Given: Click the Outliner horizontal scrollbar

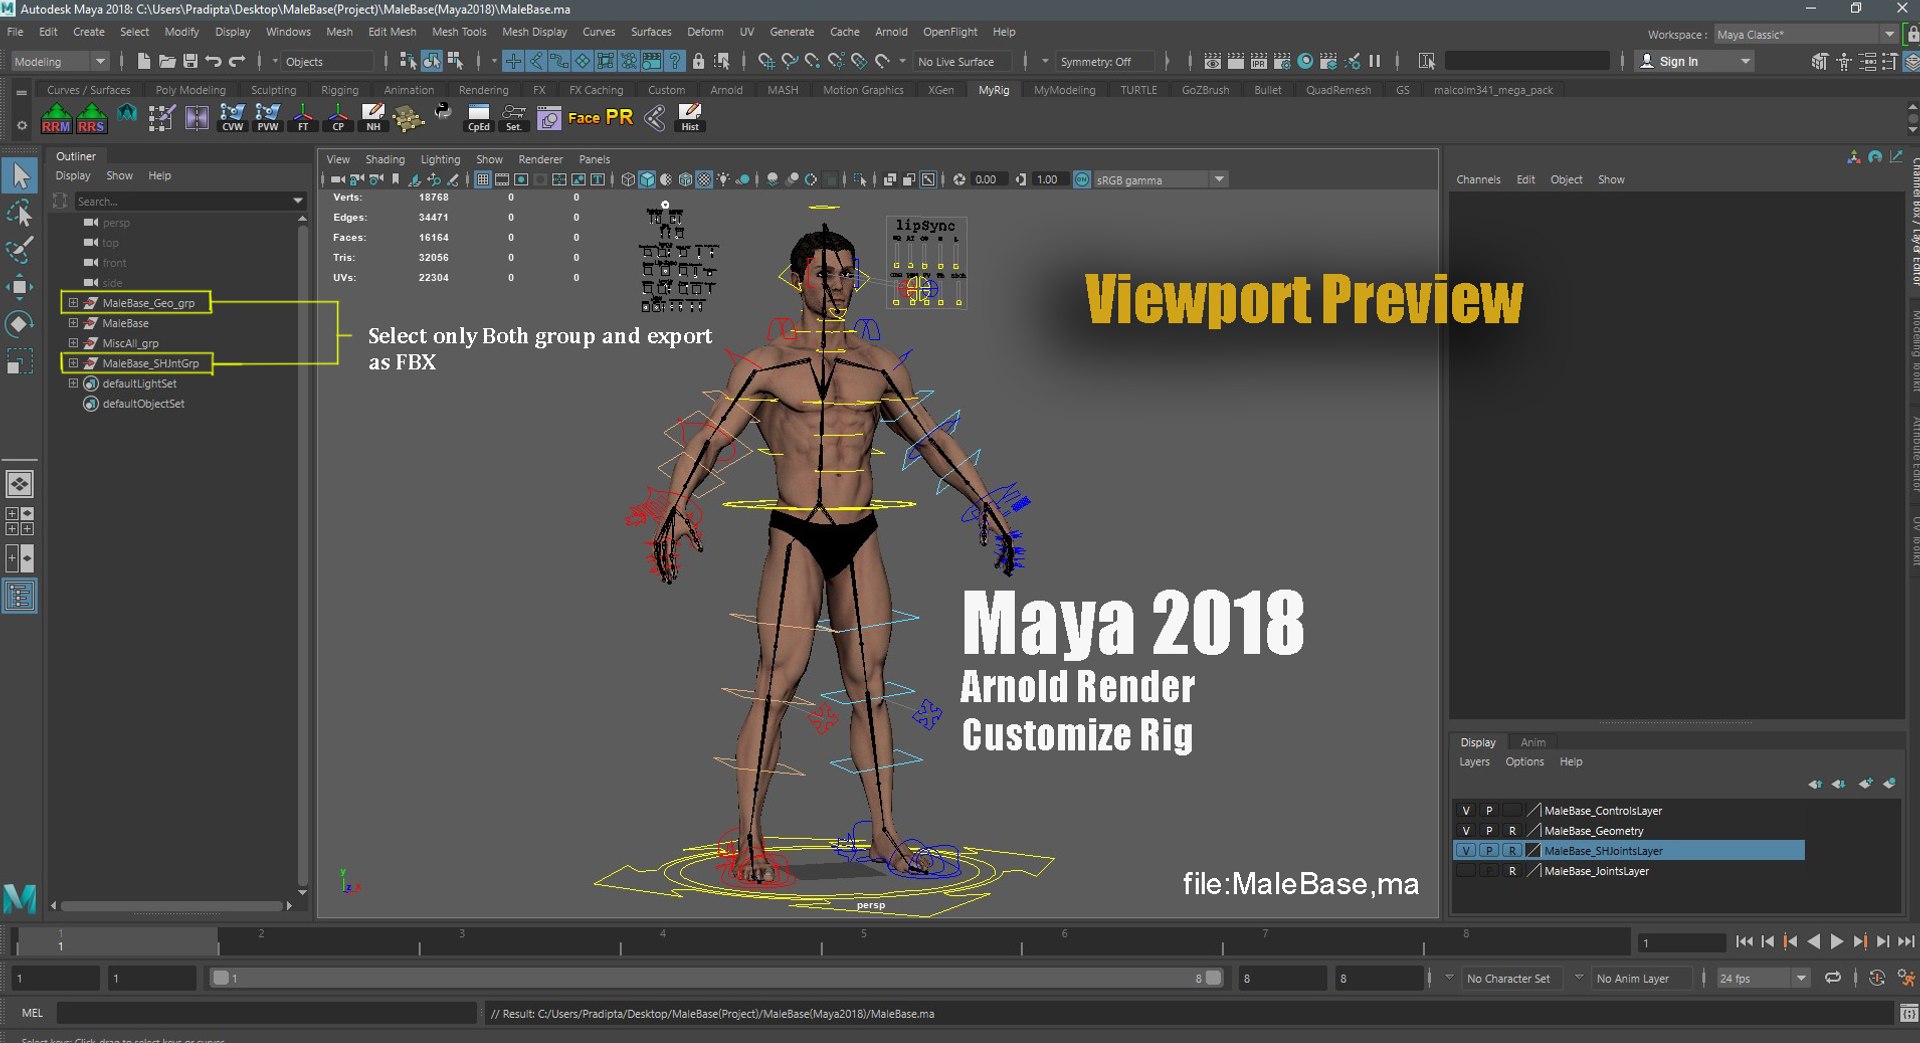Looking at the screenshot, I should click(171, 906).
